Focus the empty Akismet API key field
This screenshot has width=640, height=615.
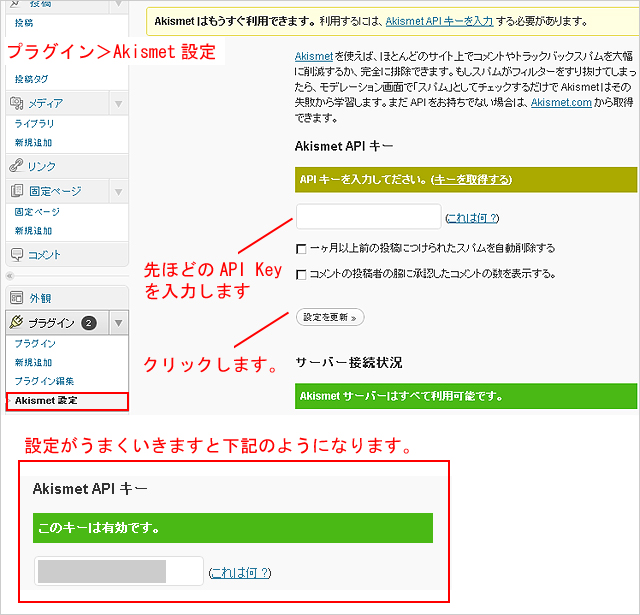pos(369,217)
